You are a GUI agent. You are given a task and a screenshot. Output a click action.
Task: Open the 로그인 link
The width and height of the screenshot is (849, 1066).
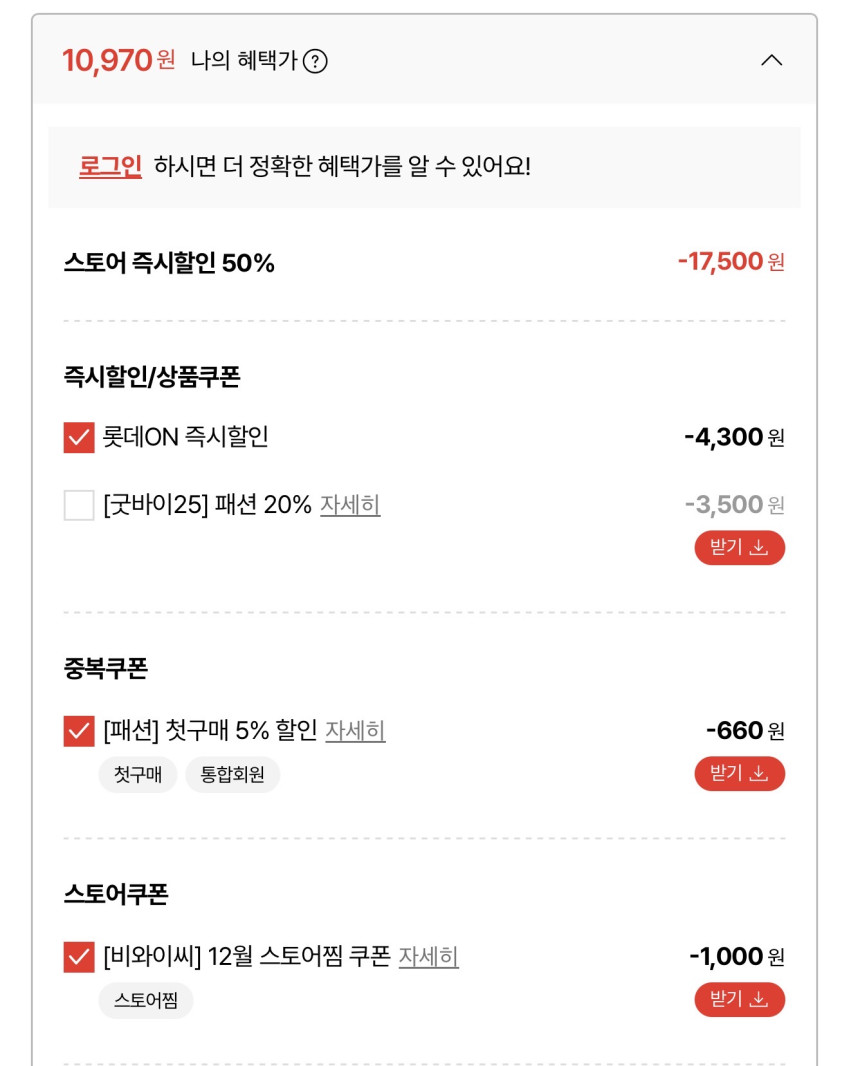coord(110,166)
